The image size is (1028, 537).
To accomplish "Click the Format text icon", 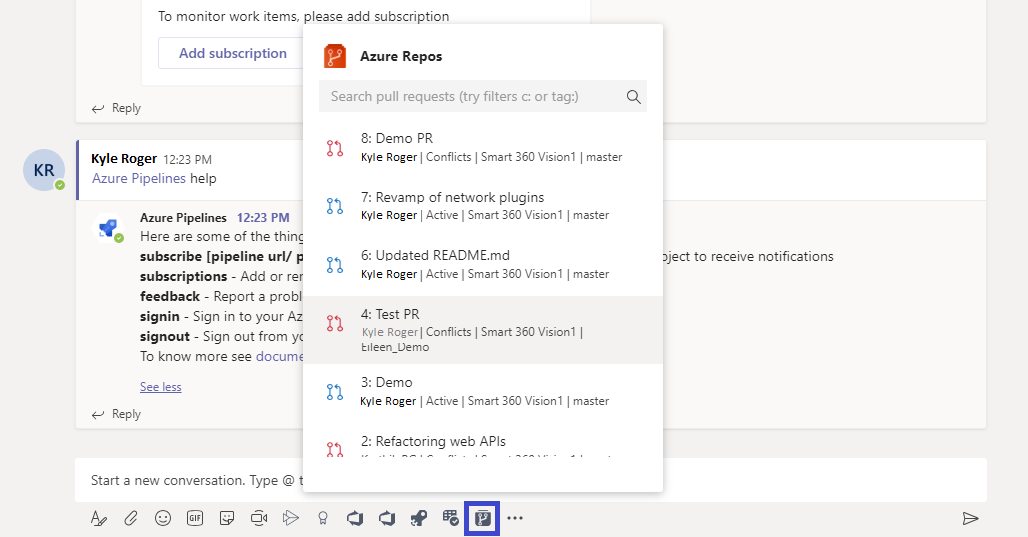I will (x=98, y=518).
